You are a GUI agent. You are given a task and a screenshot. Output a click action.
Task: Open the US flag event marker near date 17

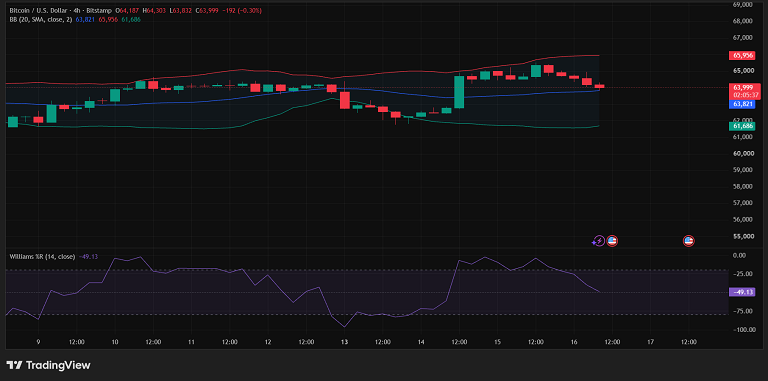(x=689, y=240)
